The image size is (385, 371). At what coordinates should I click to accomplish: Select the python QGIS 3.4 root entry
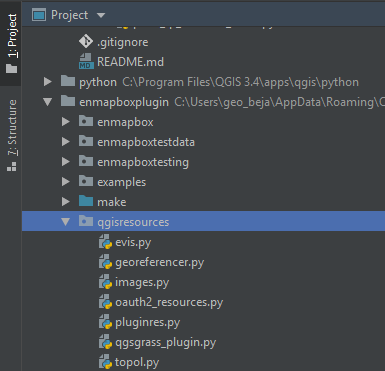[219, 82]
